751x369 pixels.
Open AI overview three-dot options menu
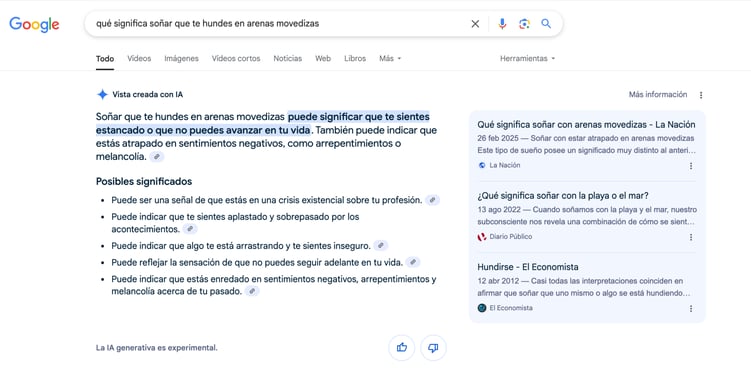pyautogui.click(x=701, y=95)
